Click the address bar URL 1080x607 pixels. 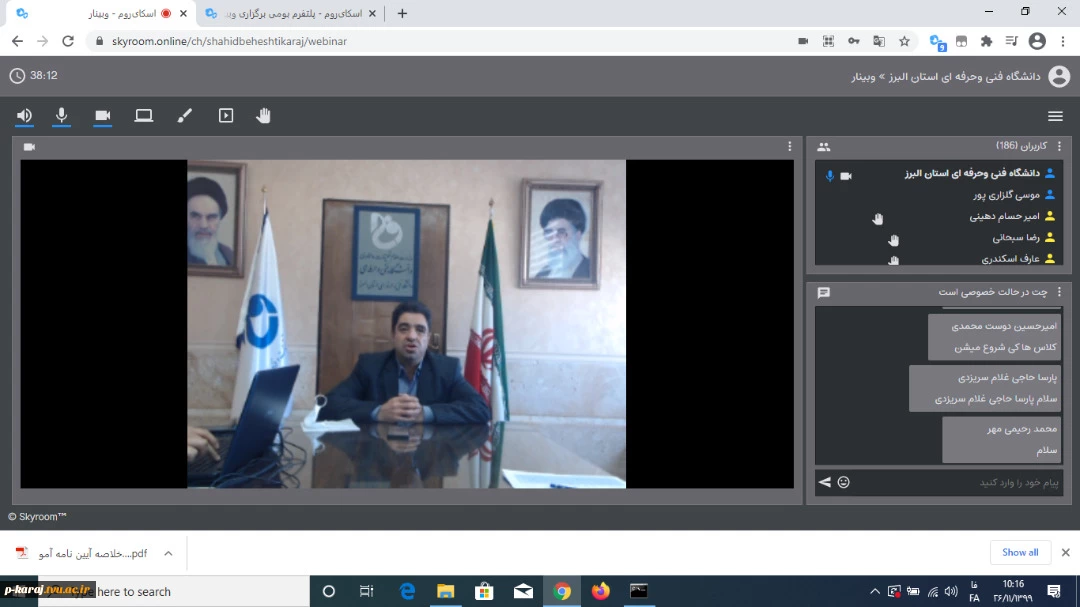tap(229, 41)
